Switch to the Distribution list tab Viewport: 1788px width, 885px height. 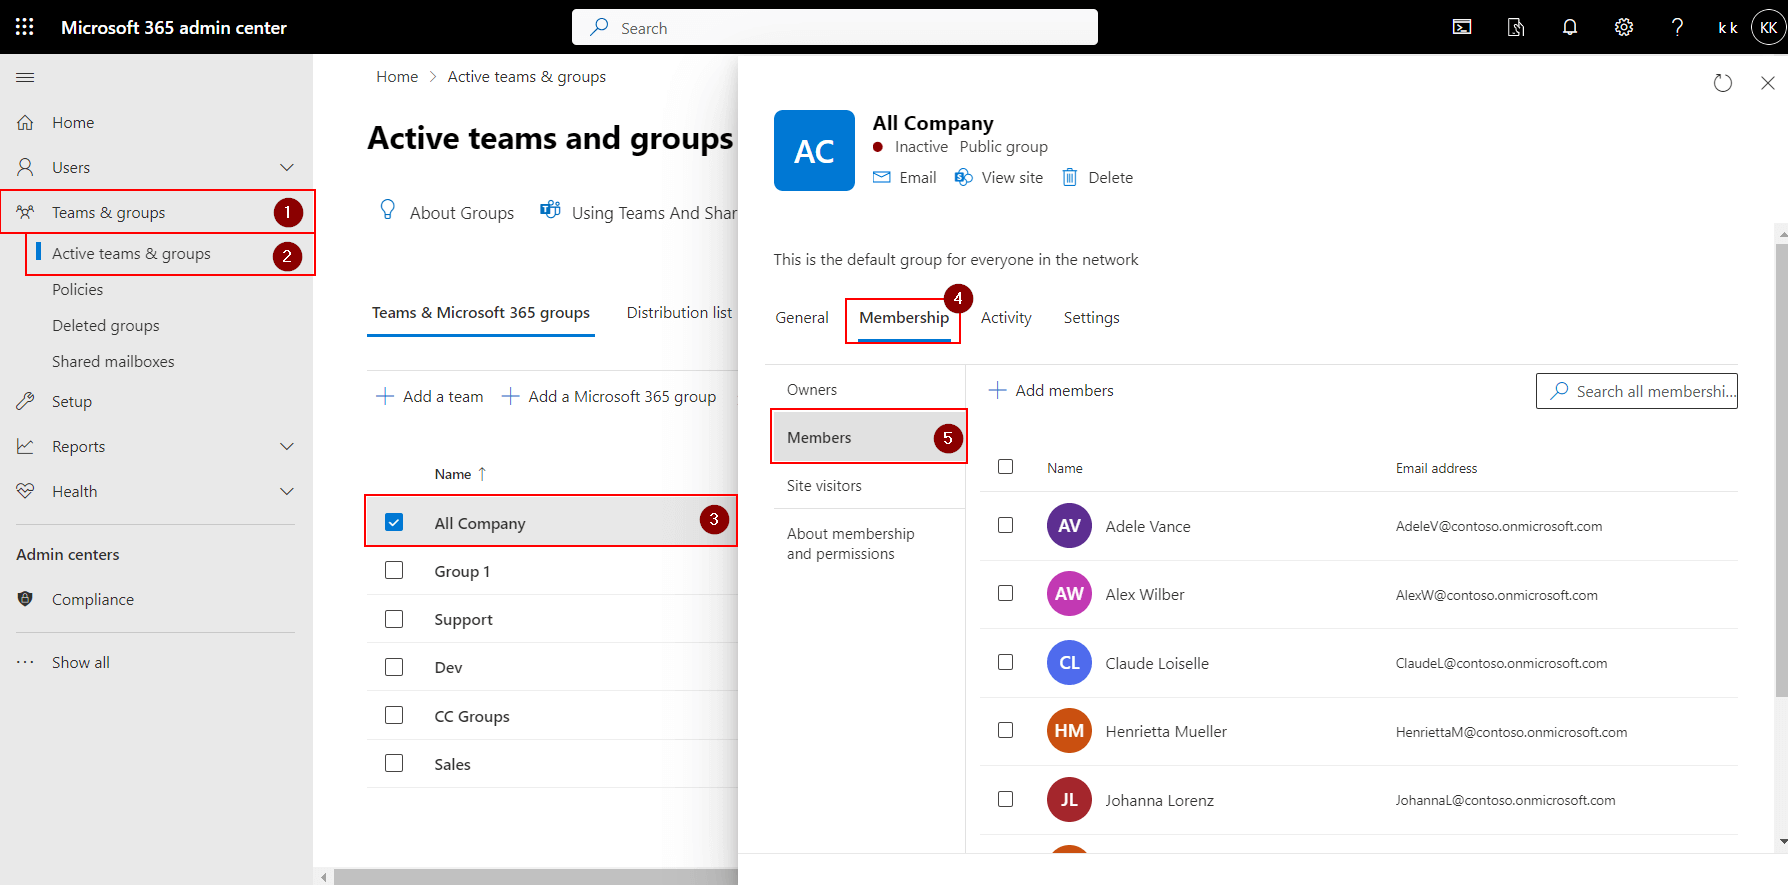680,313
